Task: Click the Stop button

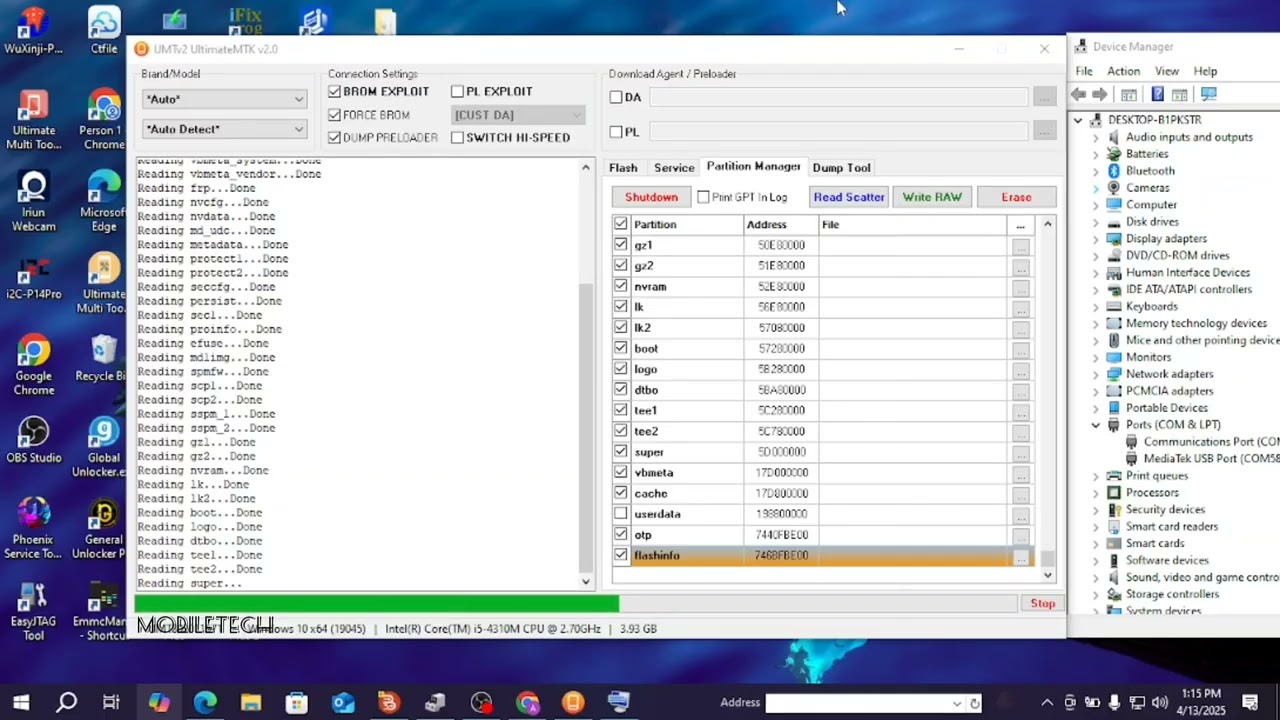Action: (x=1043, y=603)
